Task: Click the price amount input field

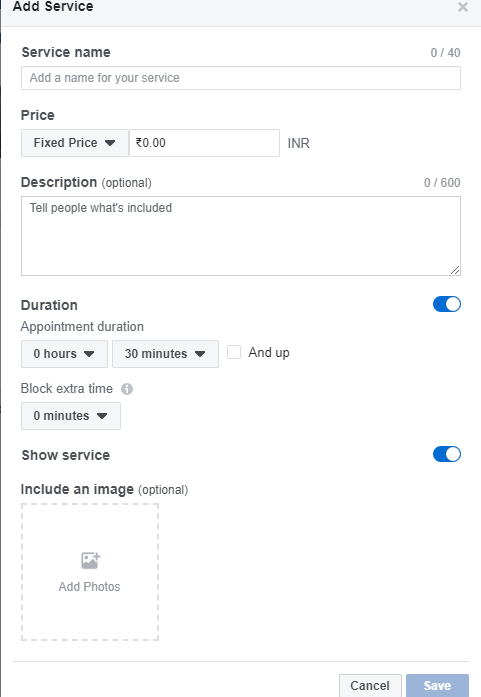Action: coord(204,143)
